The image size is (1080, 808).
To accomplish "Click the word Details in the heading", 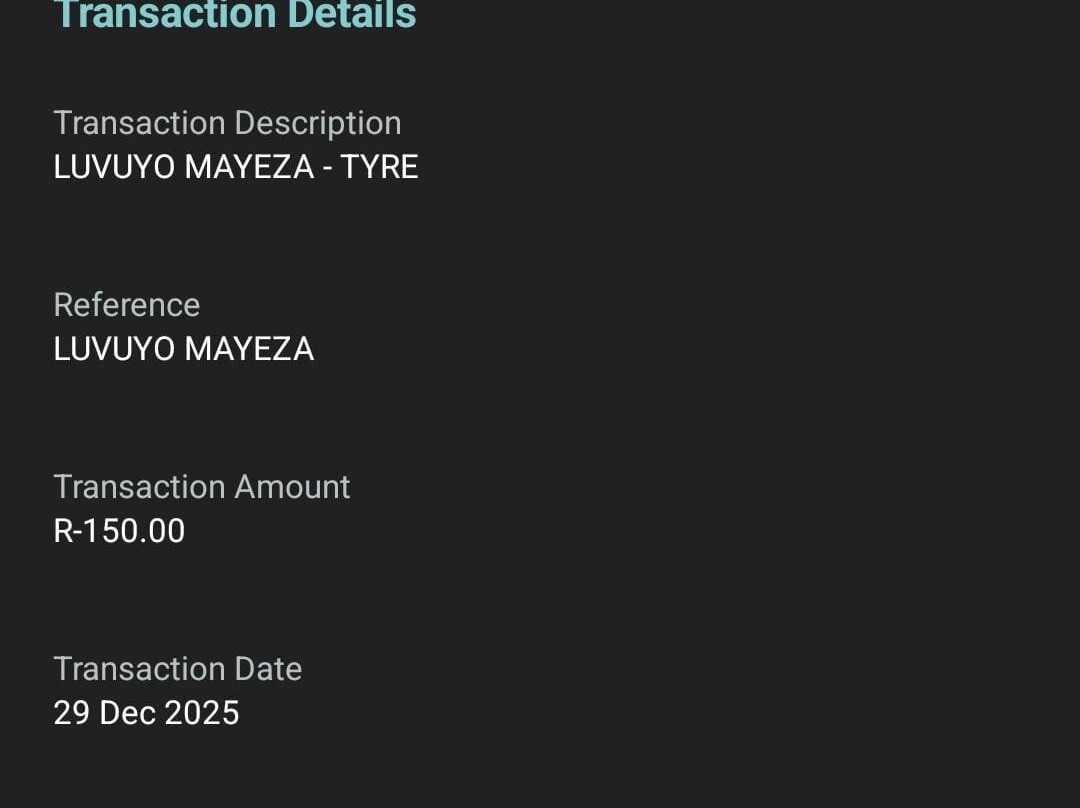I will [352, 14].
